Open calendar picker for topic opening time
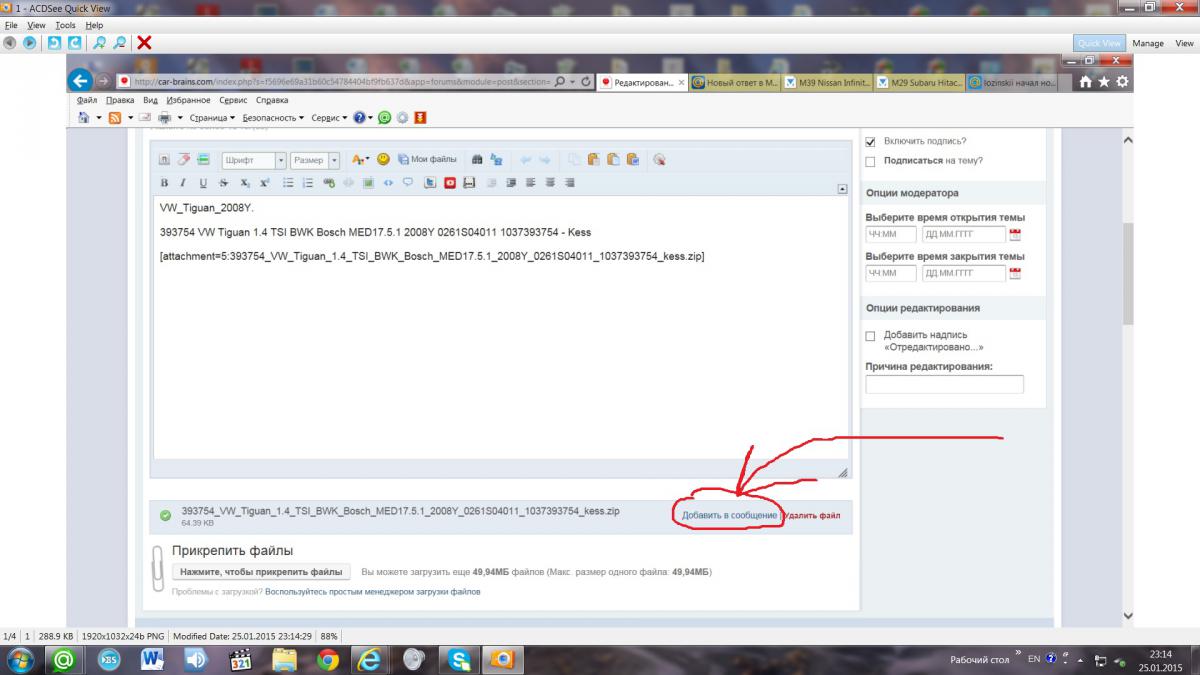 [x=1016, y=235]
